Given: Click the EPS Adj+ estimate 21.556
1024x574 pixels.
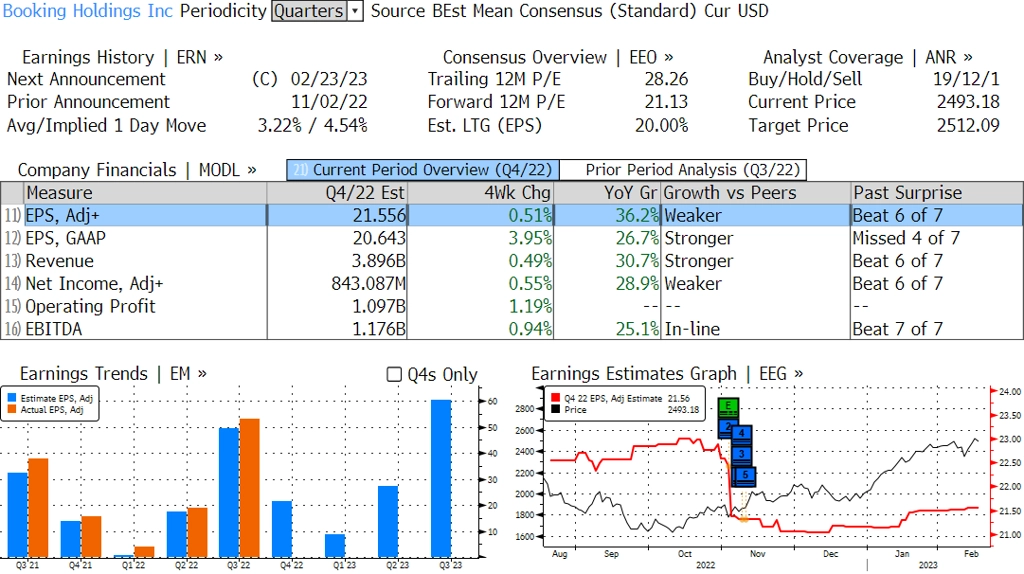Looking at the screenshot, I should point(379,215).
